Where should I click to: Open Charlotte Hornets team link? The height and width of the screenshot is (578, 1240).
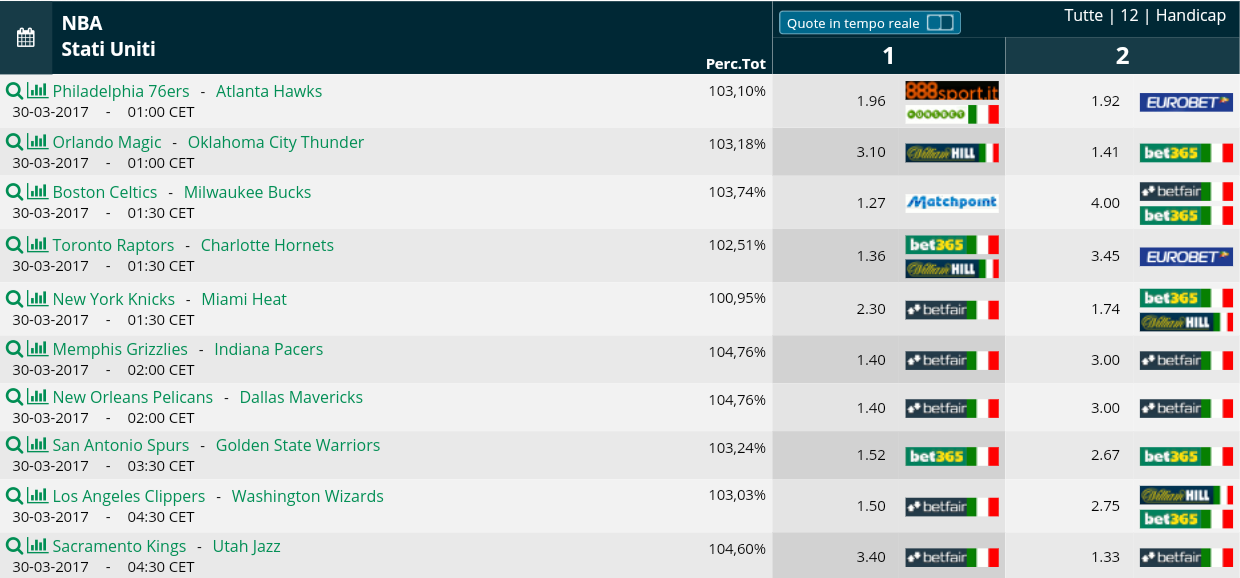(267, 245)
